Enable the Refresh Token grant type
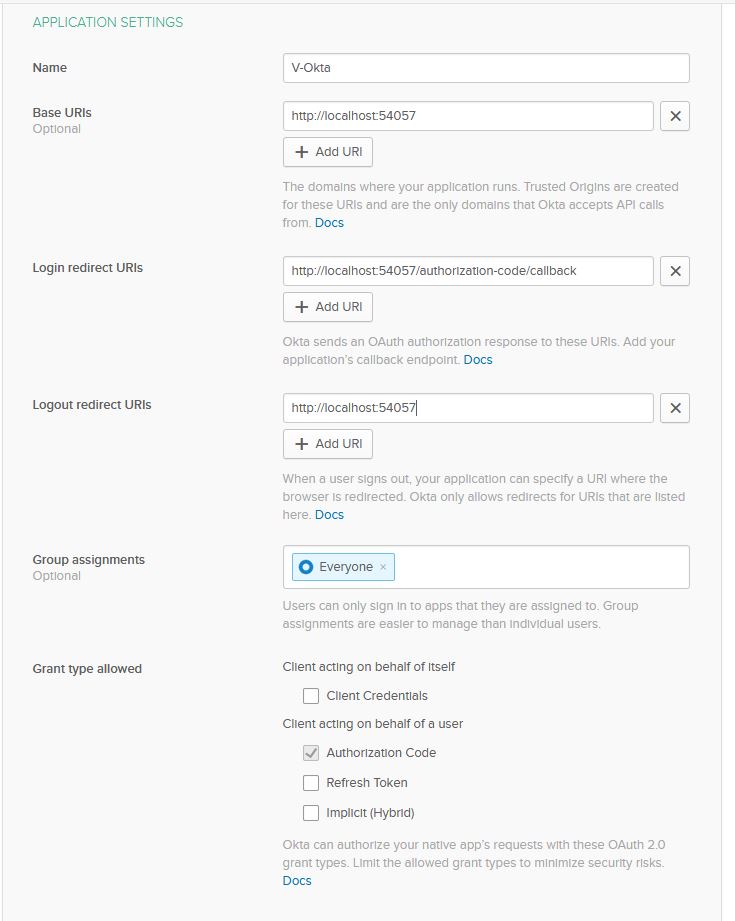This screenshot has width=735, height=921. (311, 783)
